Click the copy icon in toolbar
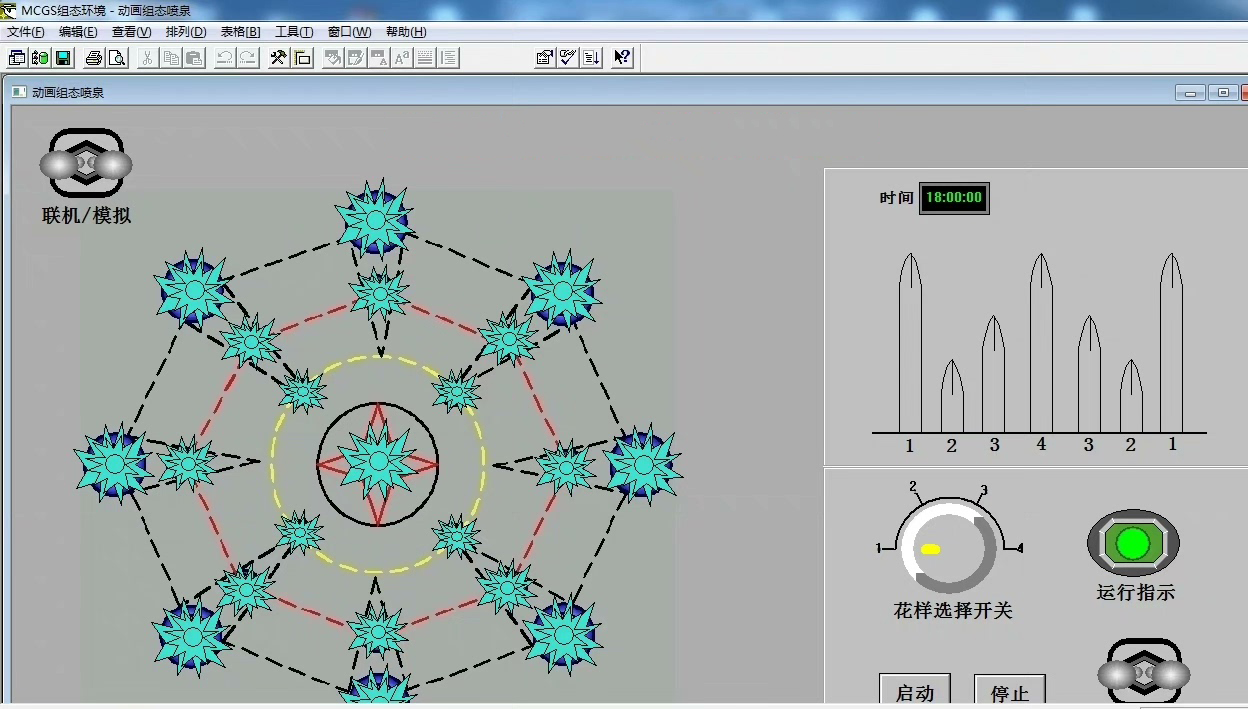This screenshot has height=709, width=1248. (171, 57)
